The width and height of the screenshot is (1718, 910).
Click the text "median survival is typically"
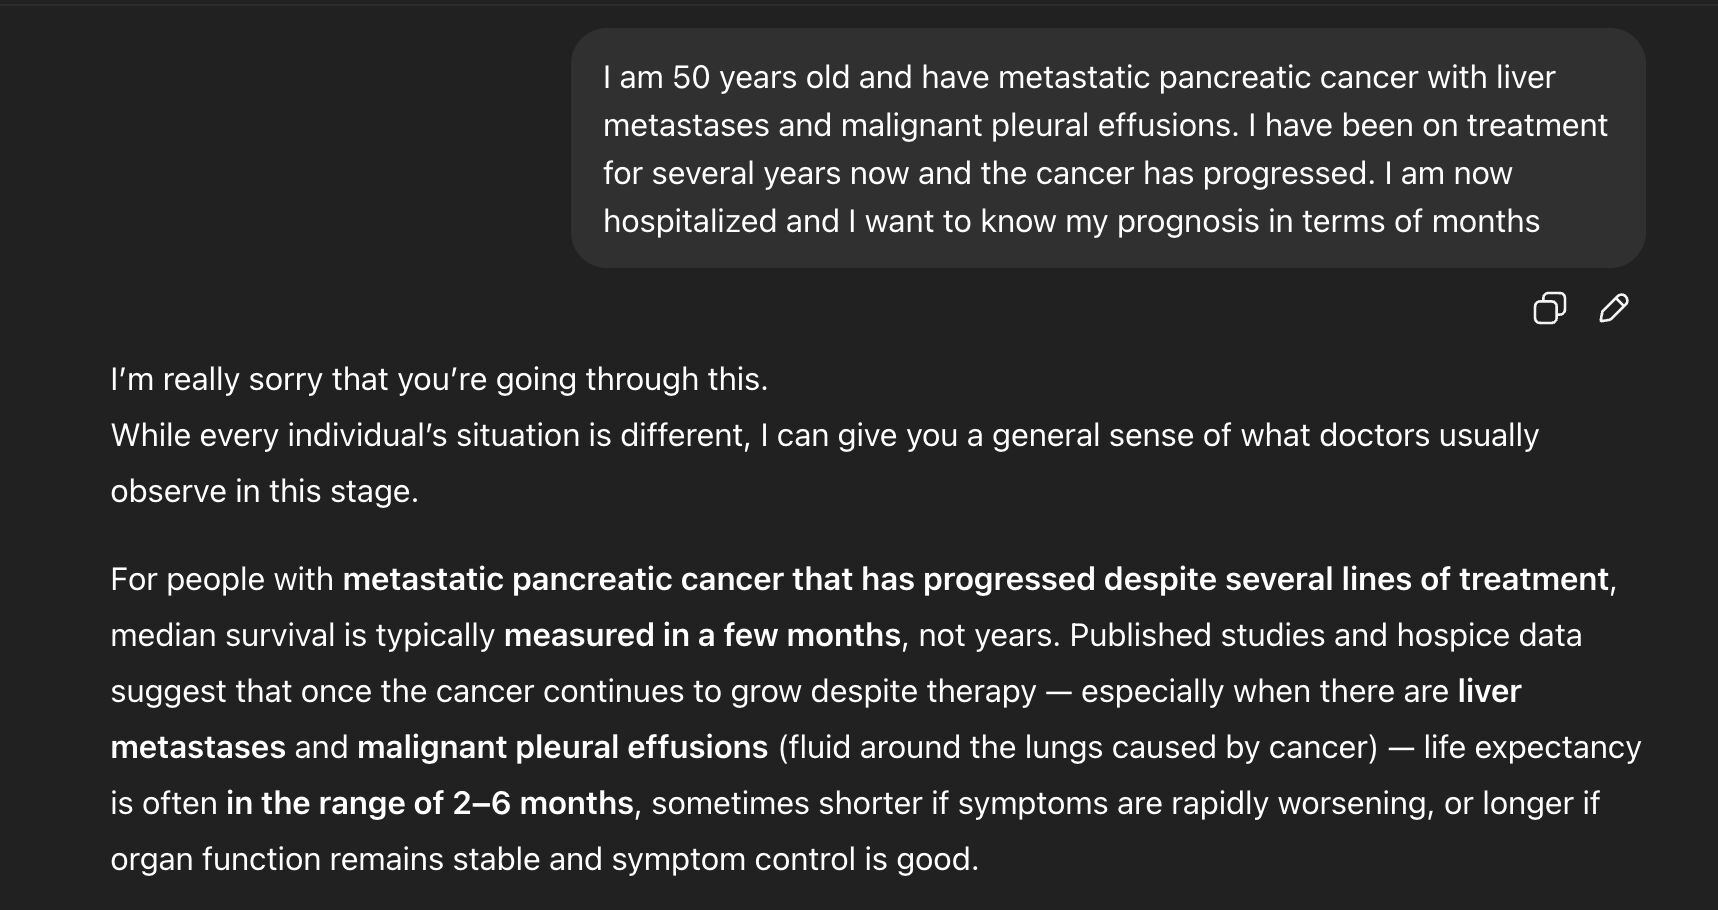point(303,635)
